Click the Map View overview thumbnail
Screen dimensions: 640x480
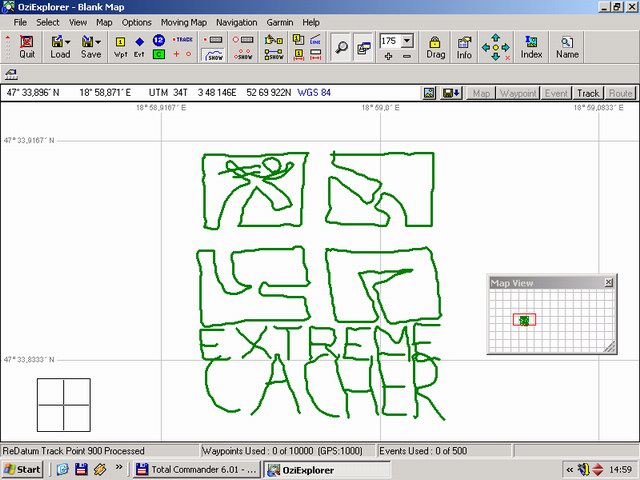coord(524,320)
